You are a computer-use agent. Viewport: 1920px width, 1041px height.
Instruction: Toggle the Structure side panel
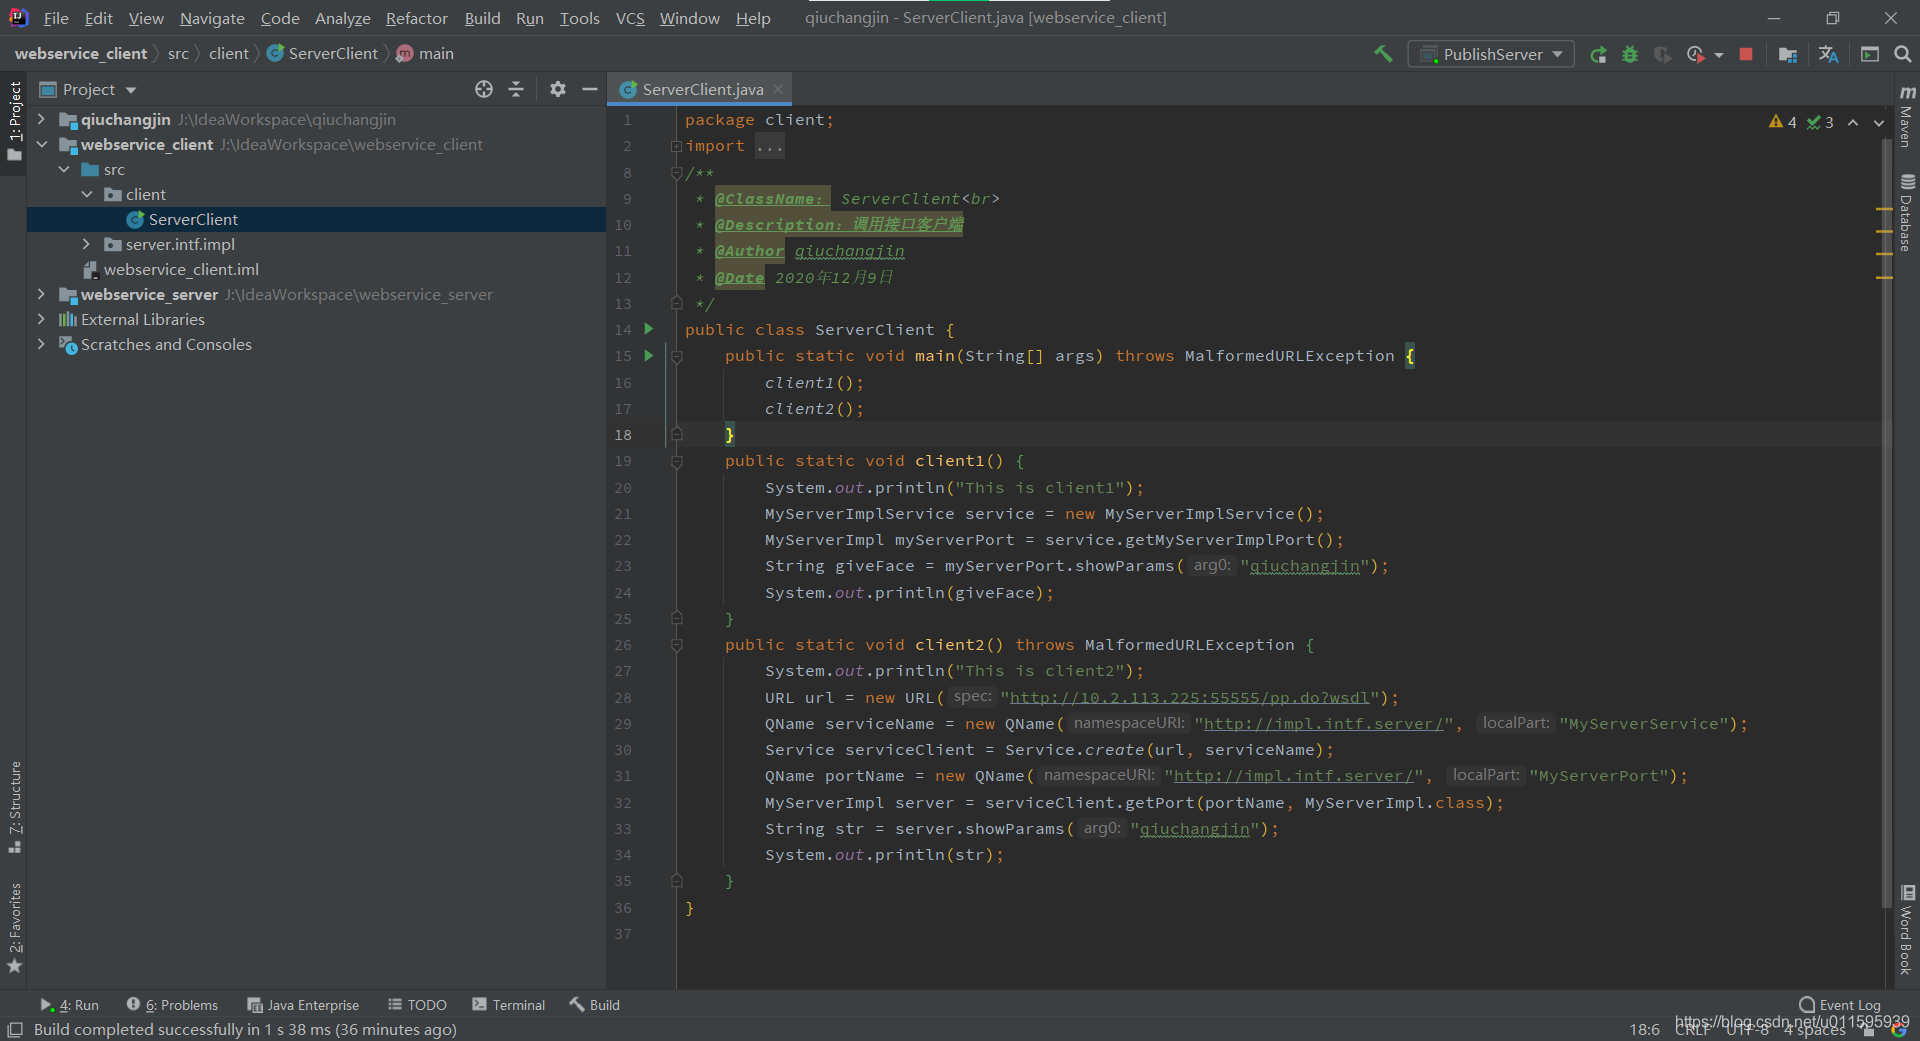[15, 807]
